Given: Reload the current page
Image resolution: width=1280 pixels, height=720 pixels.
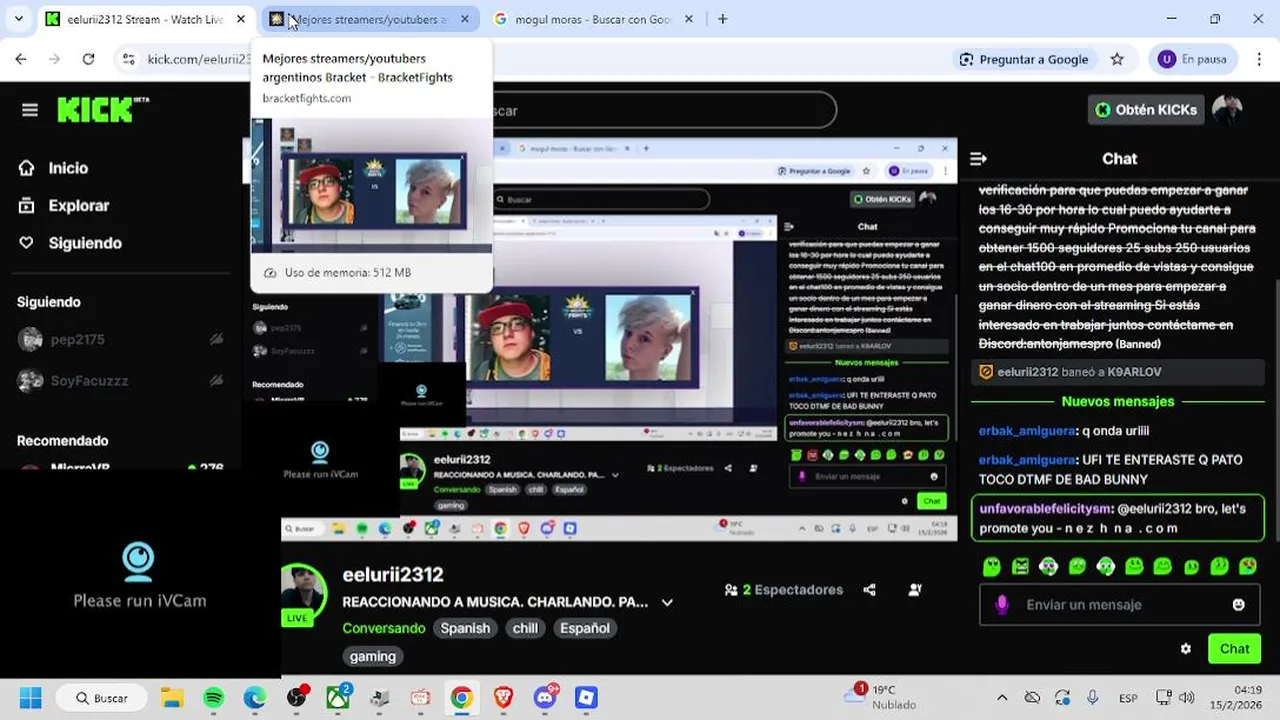Looking at the screenshot, I should 88,59.
